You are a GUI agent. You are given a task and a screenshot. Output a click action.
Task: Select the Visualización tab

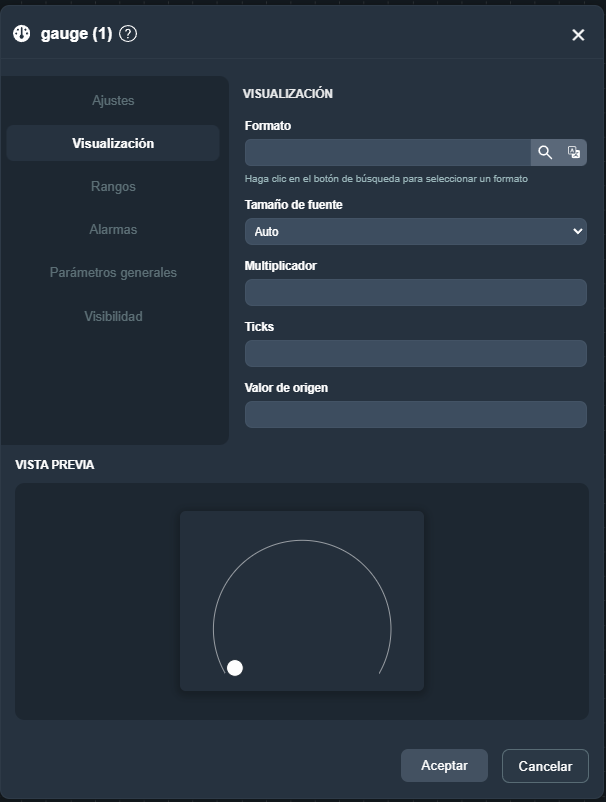tap(113, 144)
